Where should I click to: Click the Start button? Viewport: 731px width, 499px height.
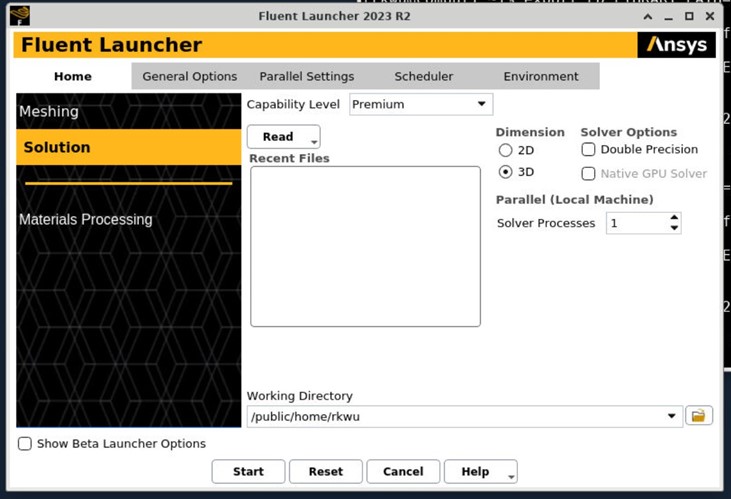248,471
